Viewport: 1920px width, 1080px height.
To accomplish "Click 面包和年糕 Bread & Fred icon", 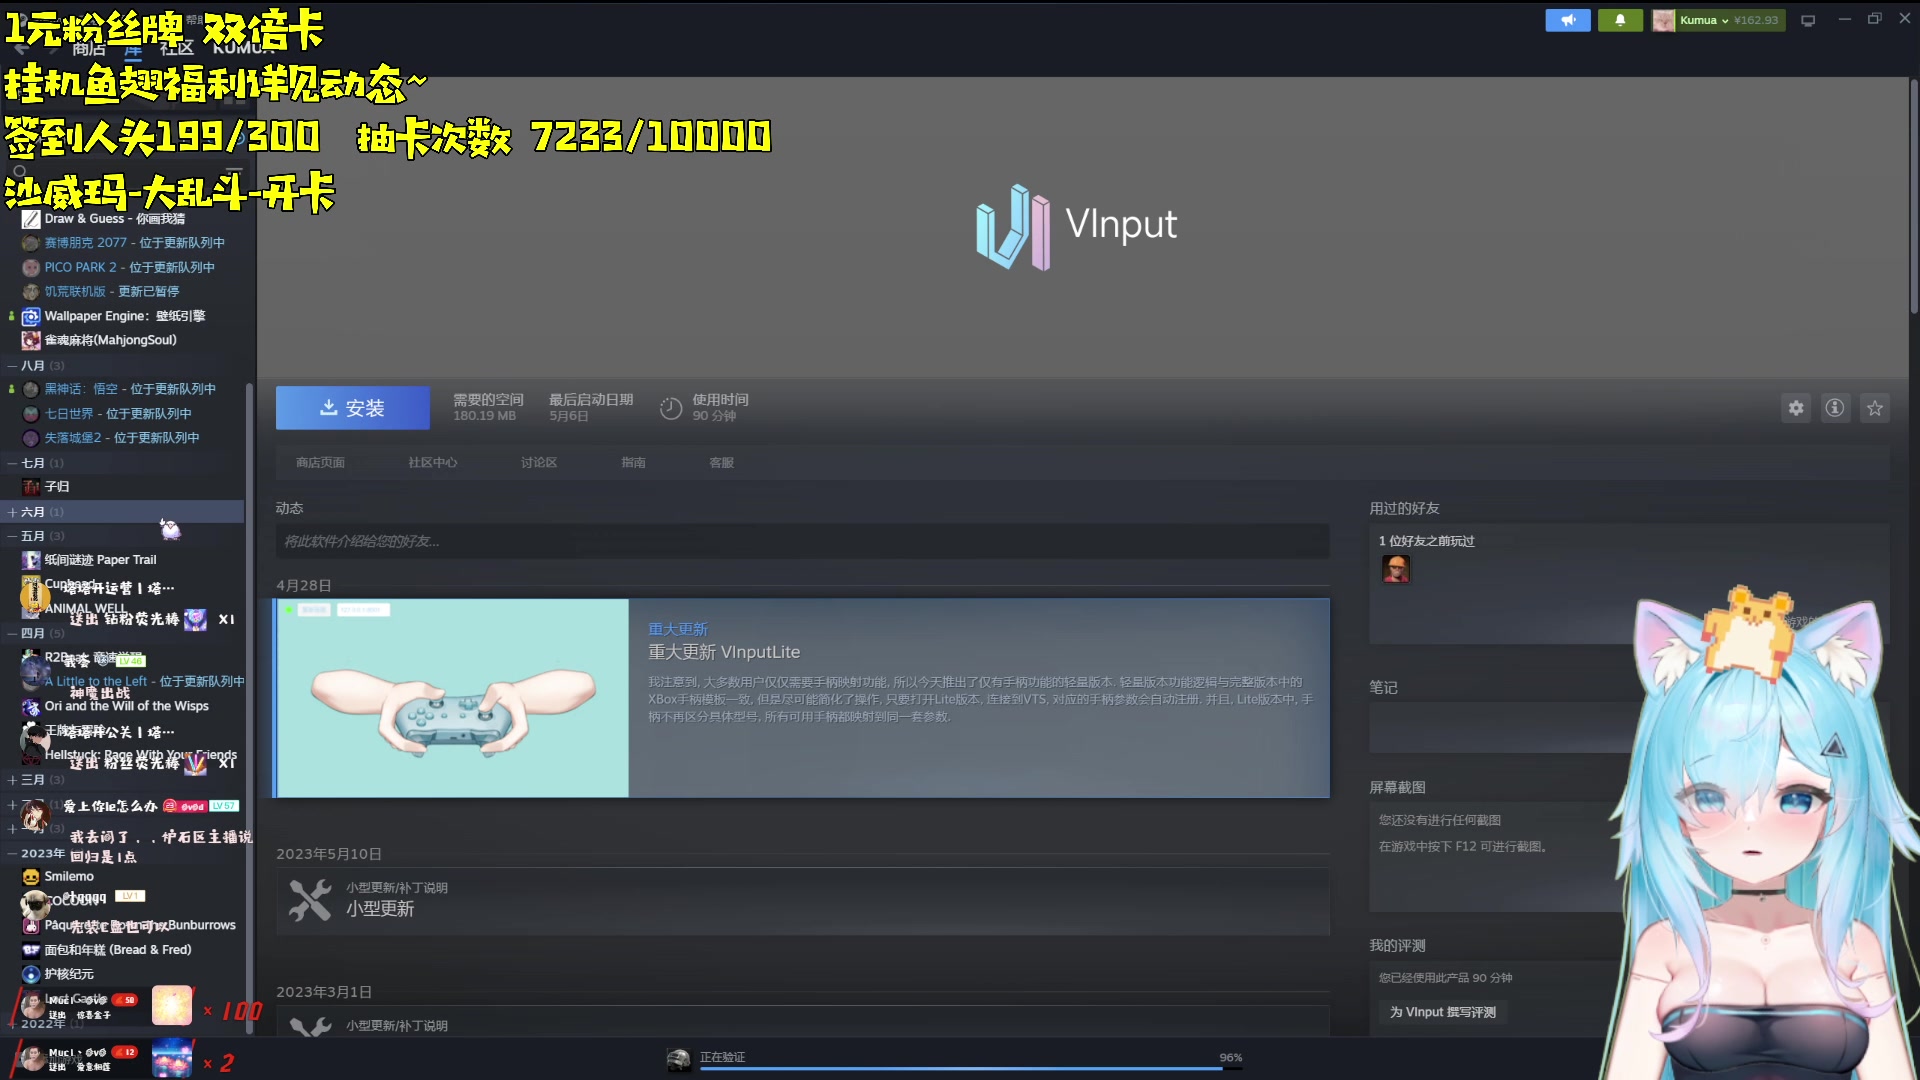I will click(31, 950).
